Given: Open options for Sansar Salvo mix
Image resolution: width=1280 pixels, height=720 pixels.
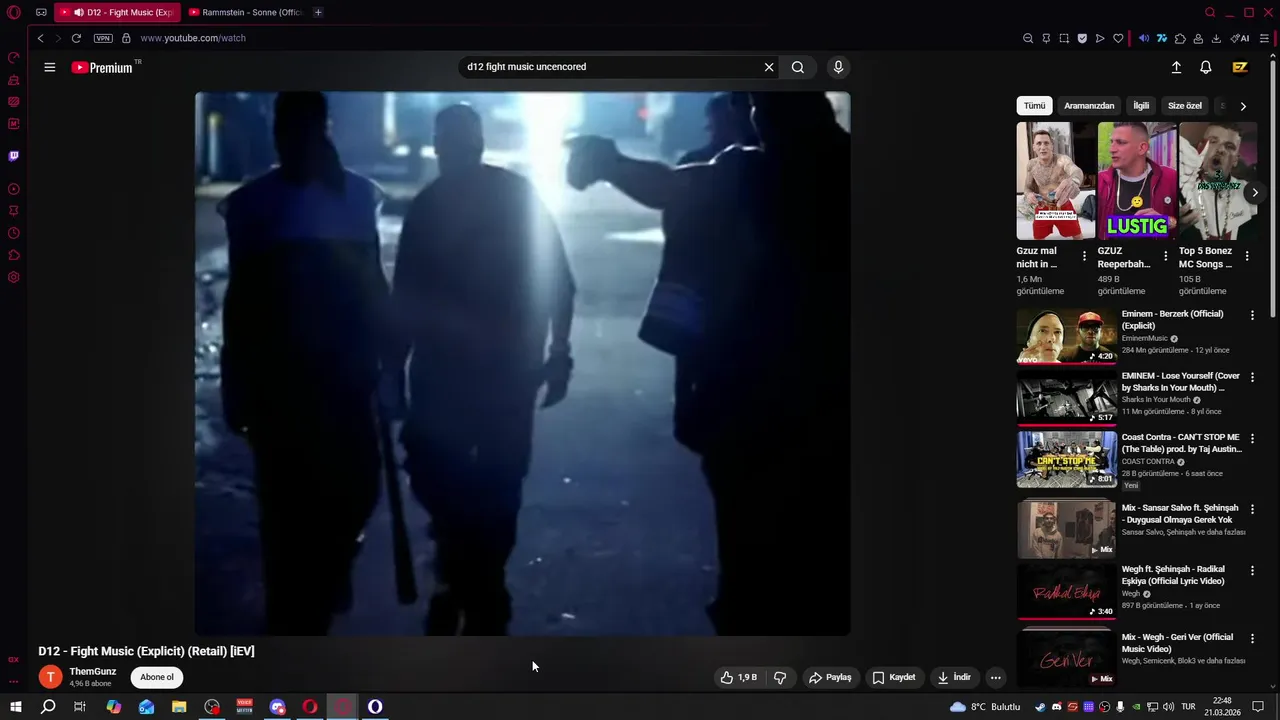Looking at the screenshot, I should click(x=1252, y=509).
